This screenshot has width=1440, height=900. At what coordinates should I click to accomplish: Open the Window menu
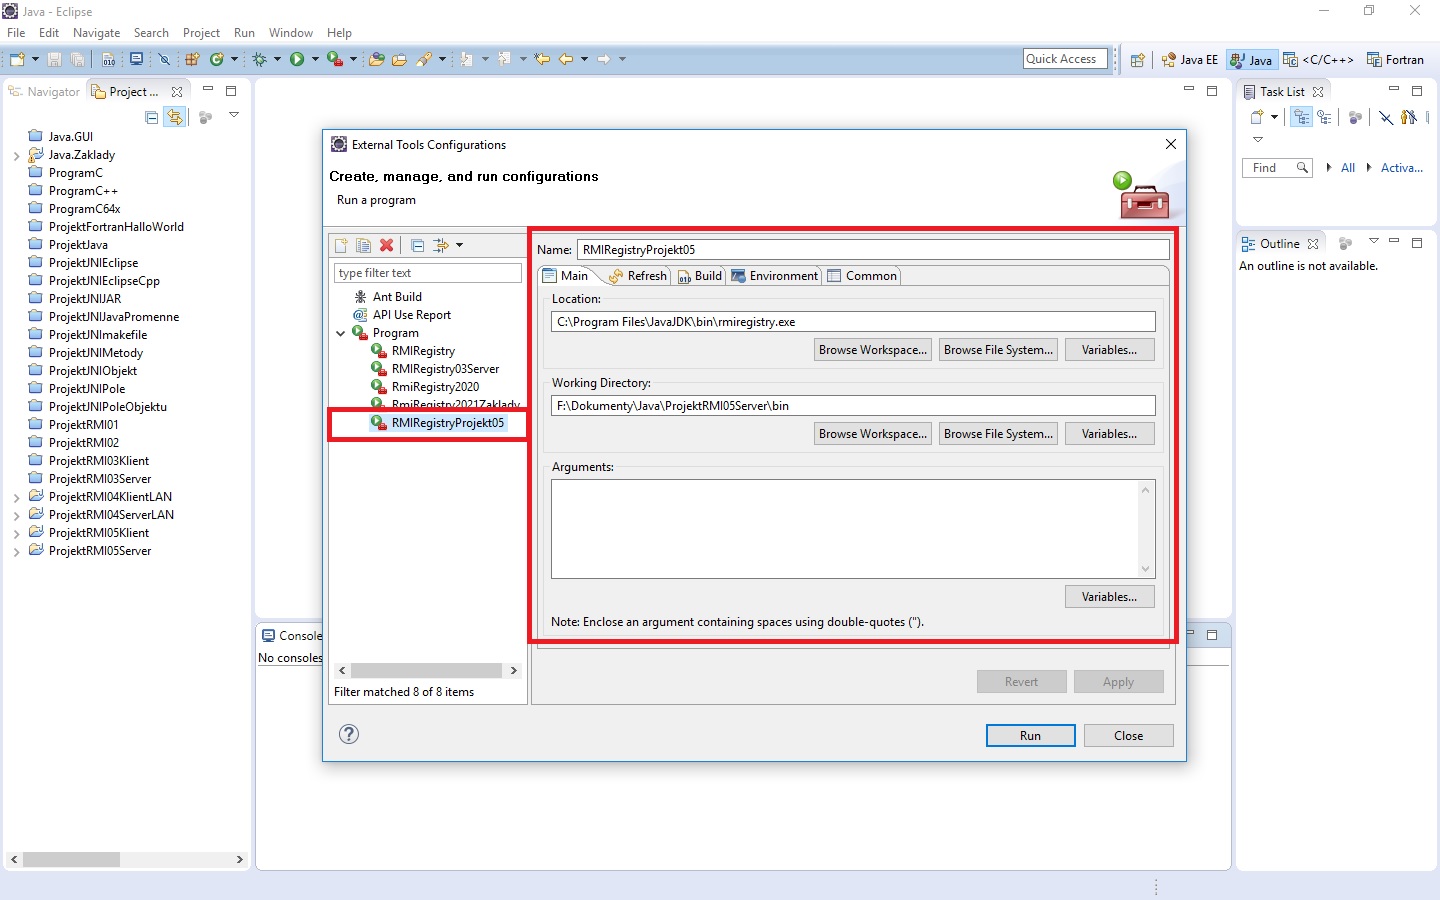[x=290, y=33]
